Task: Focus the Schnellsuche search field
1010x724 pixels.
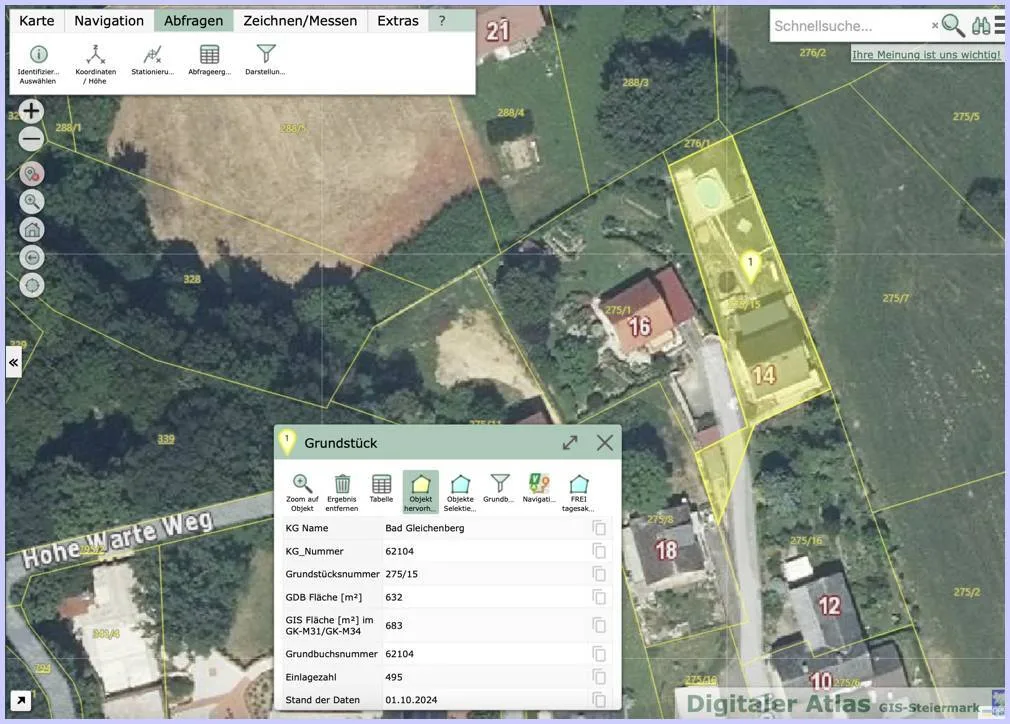Action: point(850,26)
